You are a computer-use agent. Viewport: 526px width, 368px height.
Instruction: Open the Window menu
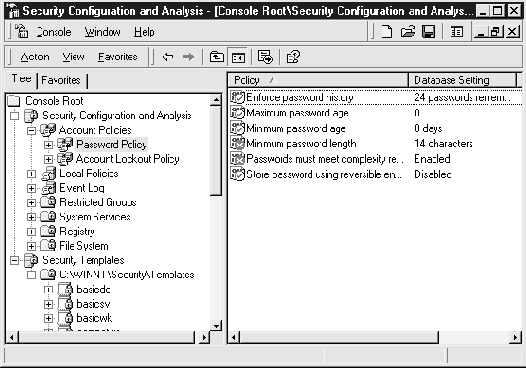[102, 32]
